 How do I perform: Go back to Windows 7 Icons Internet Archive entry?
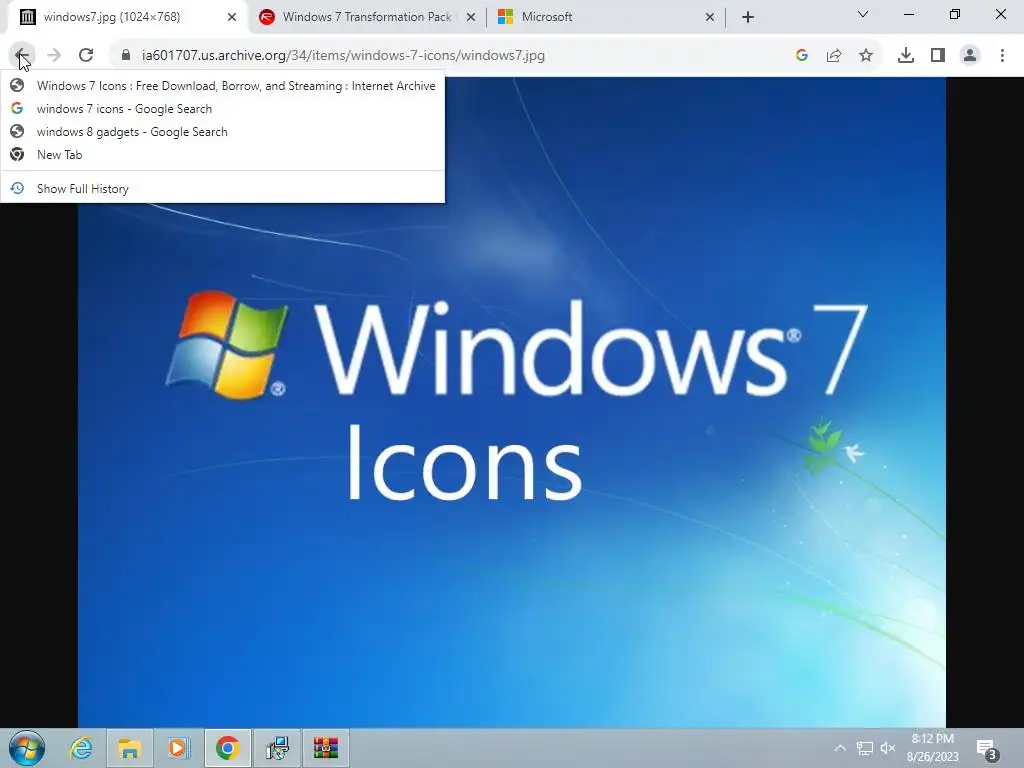[223, 86]
